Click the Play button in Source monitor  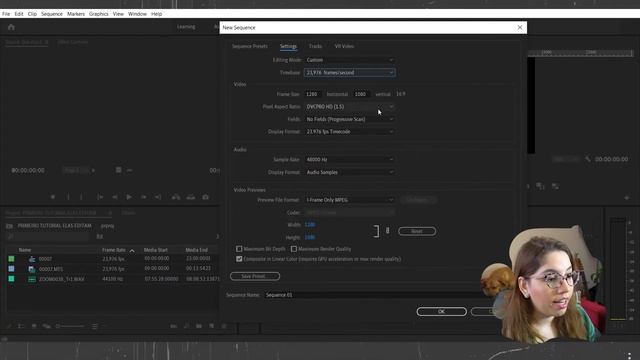[129, 197]
